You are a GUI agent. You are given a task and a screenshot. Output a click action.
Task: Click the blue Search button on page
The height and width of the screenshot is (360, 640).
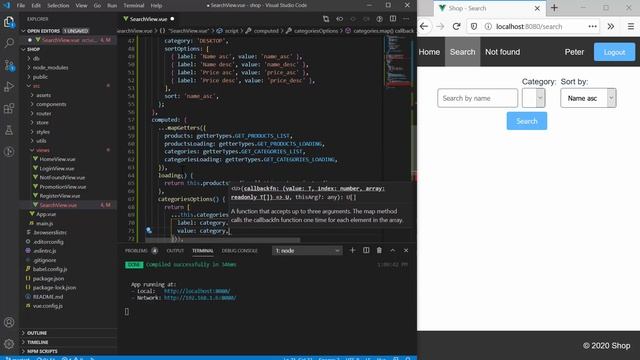pos(527,121)
